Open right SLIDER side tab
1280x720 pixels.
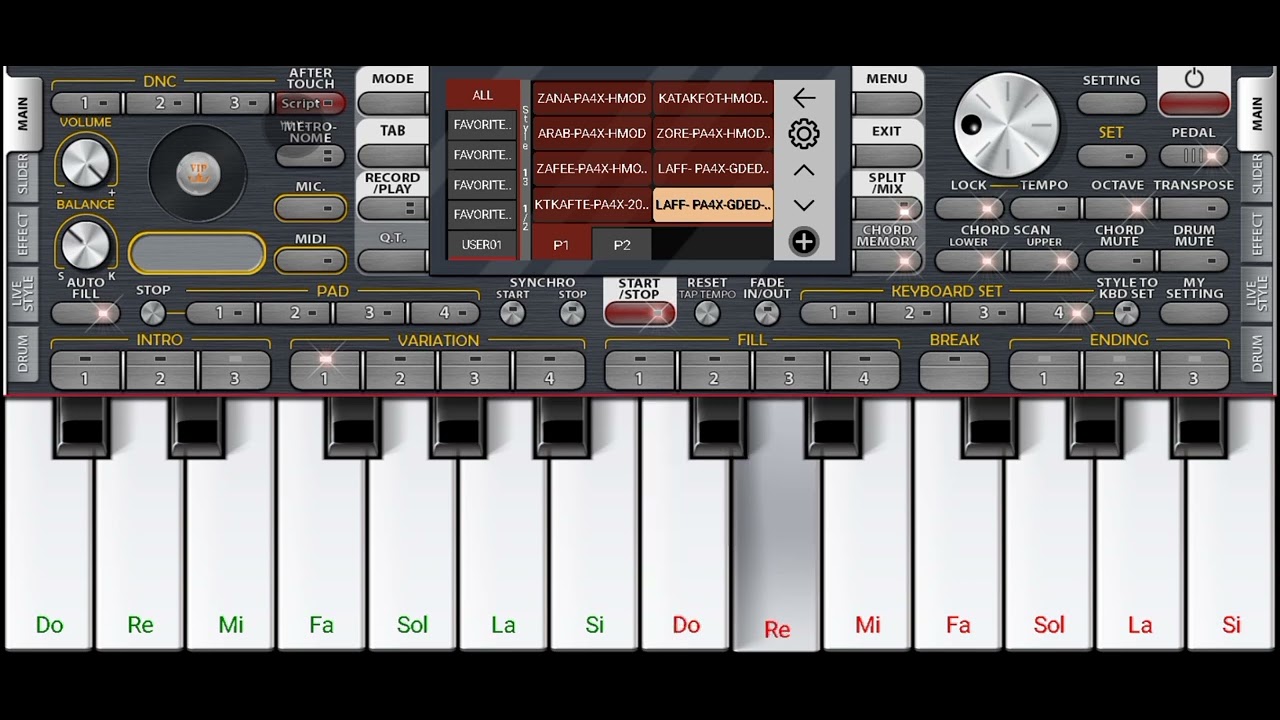(x=1257, y=176)
